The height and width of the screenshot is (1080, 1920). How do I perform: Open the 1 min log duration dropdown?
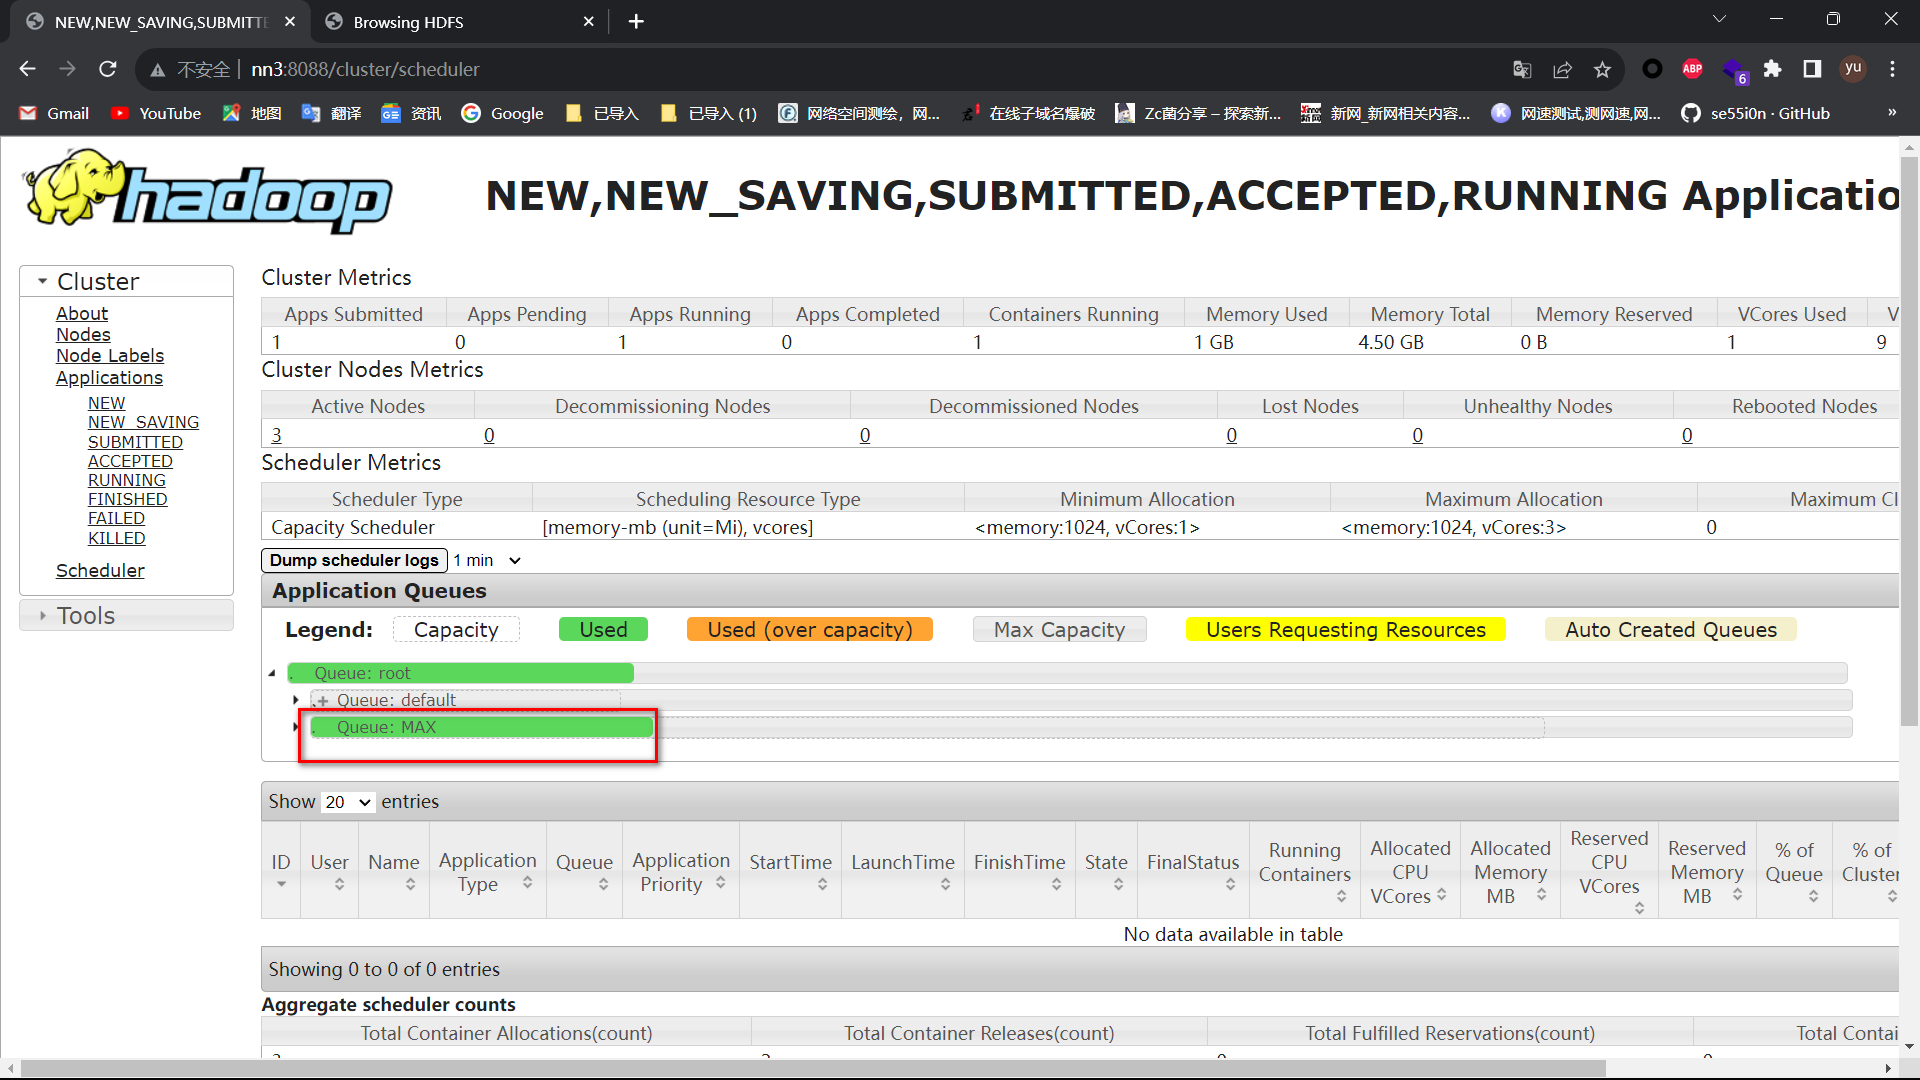tap(488, 560)
